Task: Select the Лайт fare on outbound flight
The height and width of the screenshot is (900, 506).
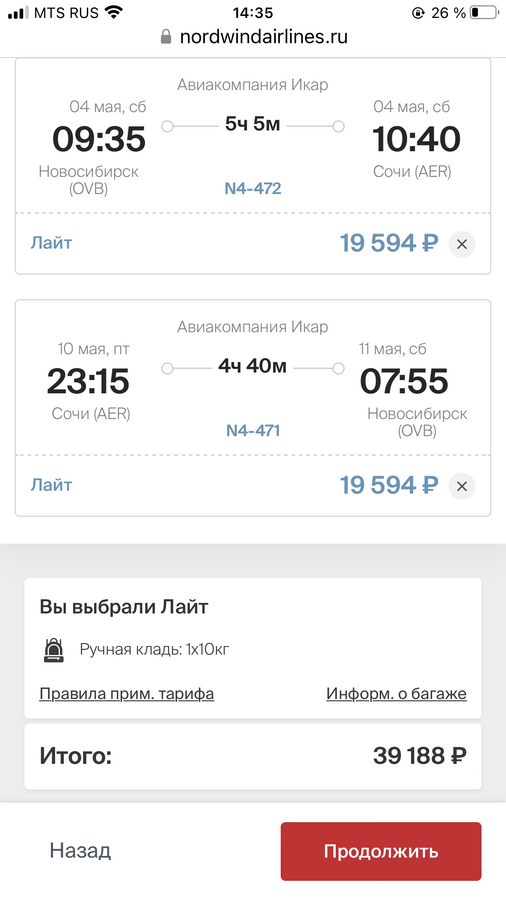Action: [52, 243]
